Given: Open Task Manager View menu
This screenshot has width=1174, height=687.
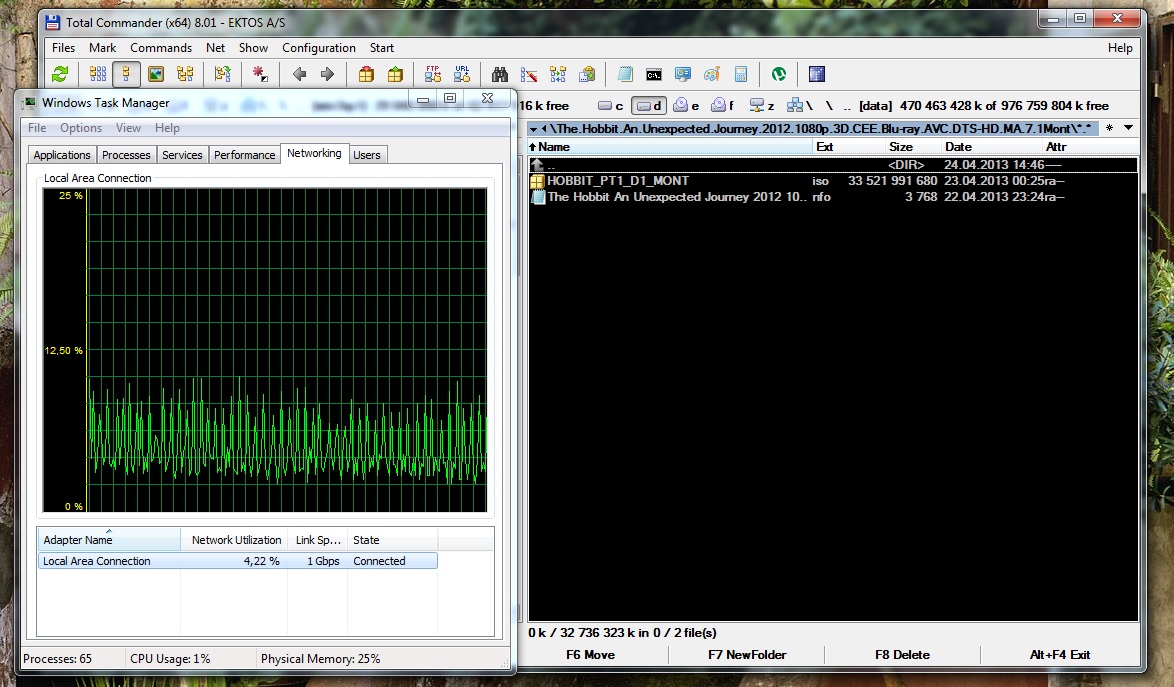Looking at the screenshot, I should (128, 128).
